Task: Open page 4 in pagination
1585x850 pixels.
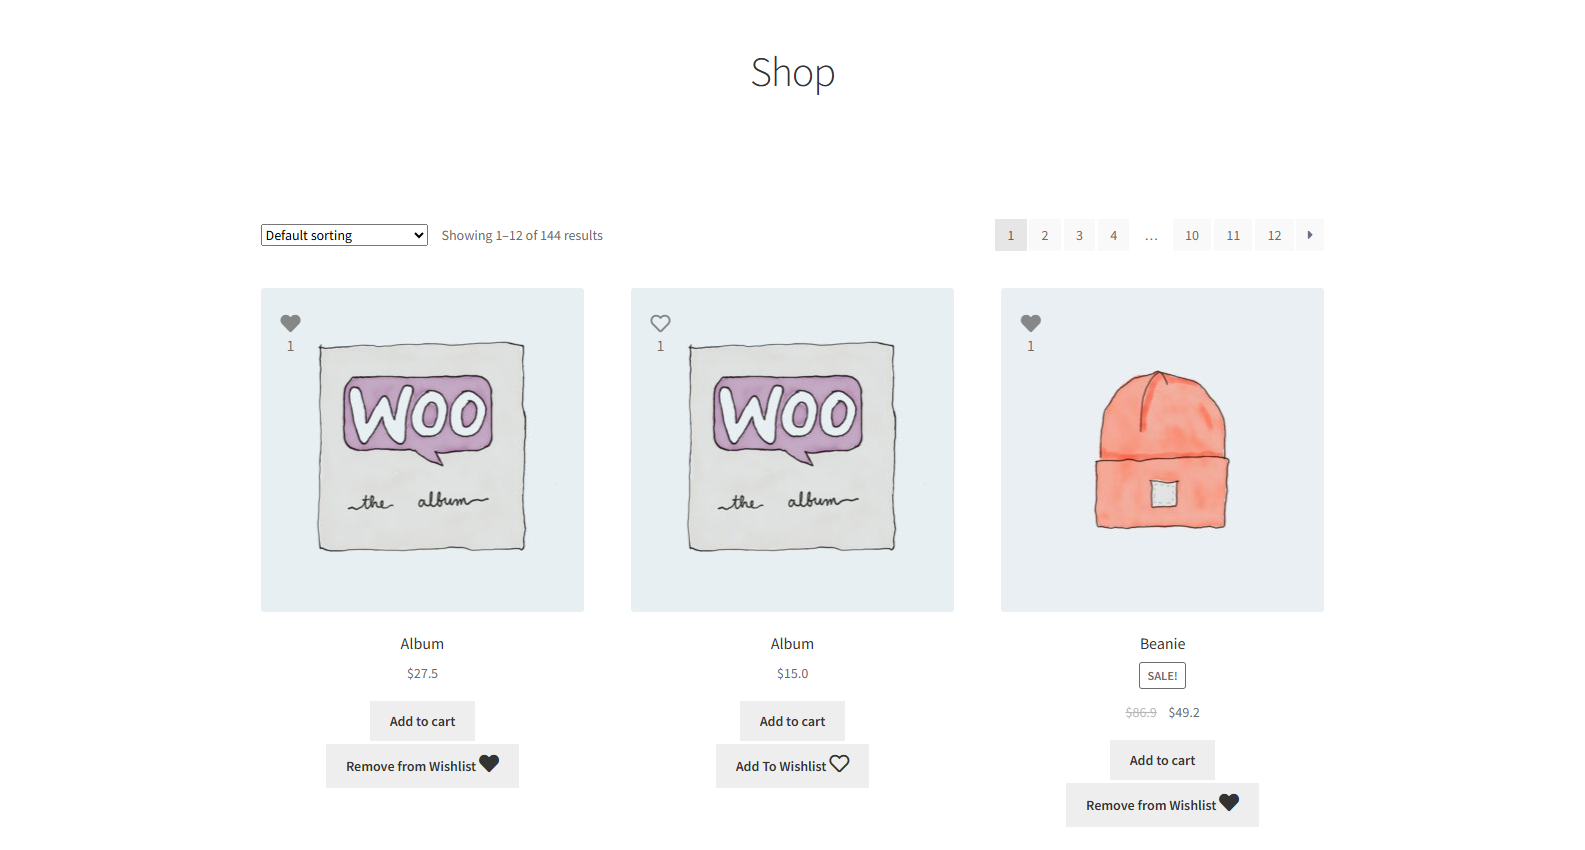Action: click(x=1113, y=235)
